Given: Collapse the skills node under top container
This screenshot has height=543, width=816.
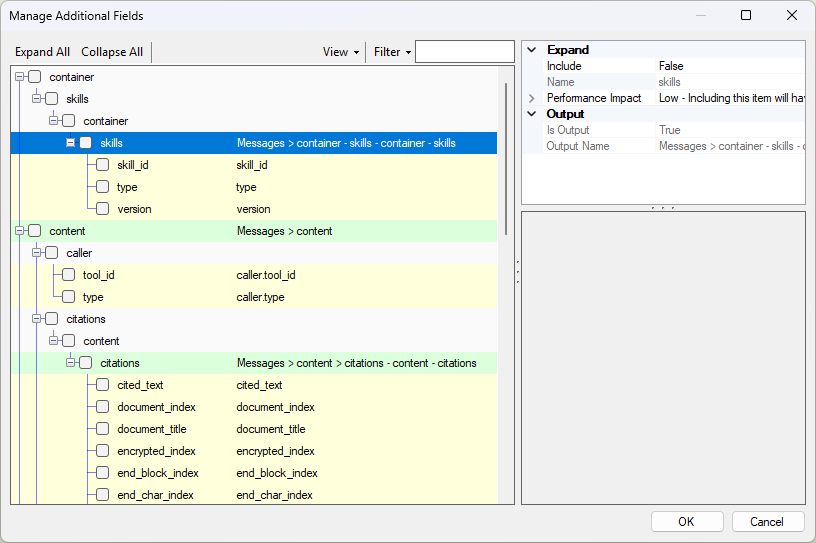Looking at the screenshot, I should click(x=37, y=99).
